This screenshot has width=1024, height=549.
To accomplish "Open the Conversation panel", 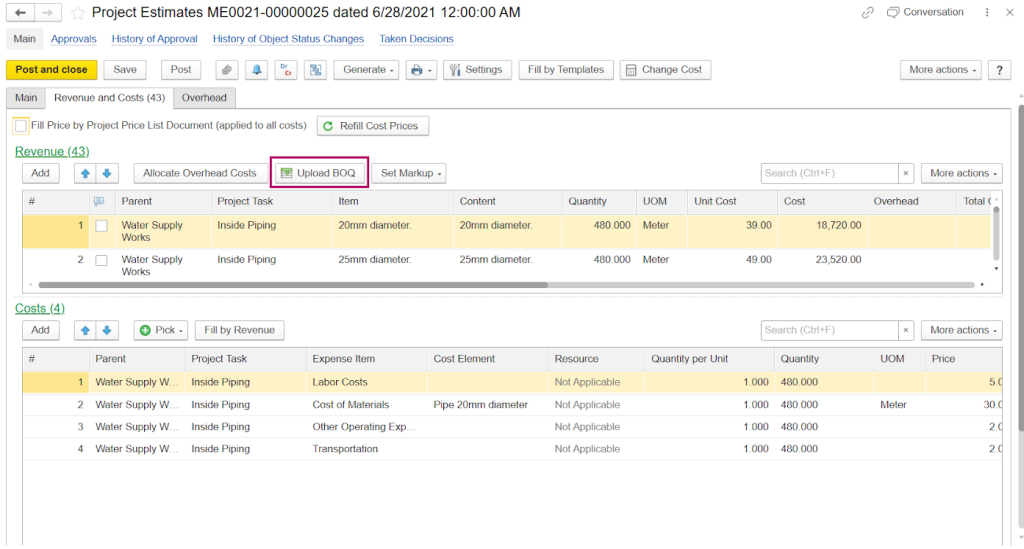I will pyautogui.click(x=925, y=12).
